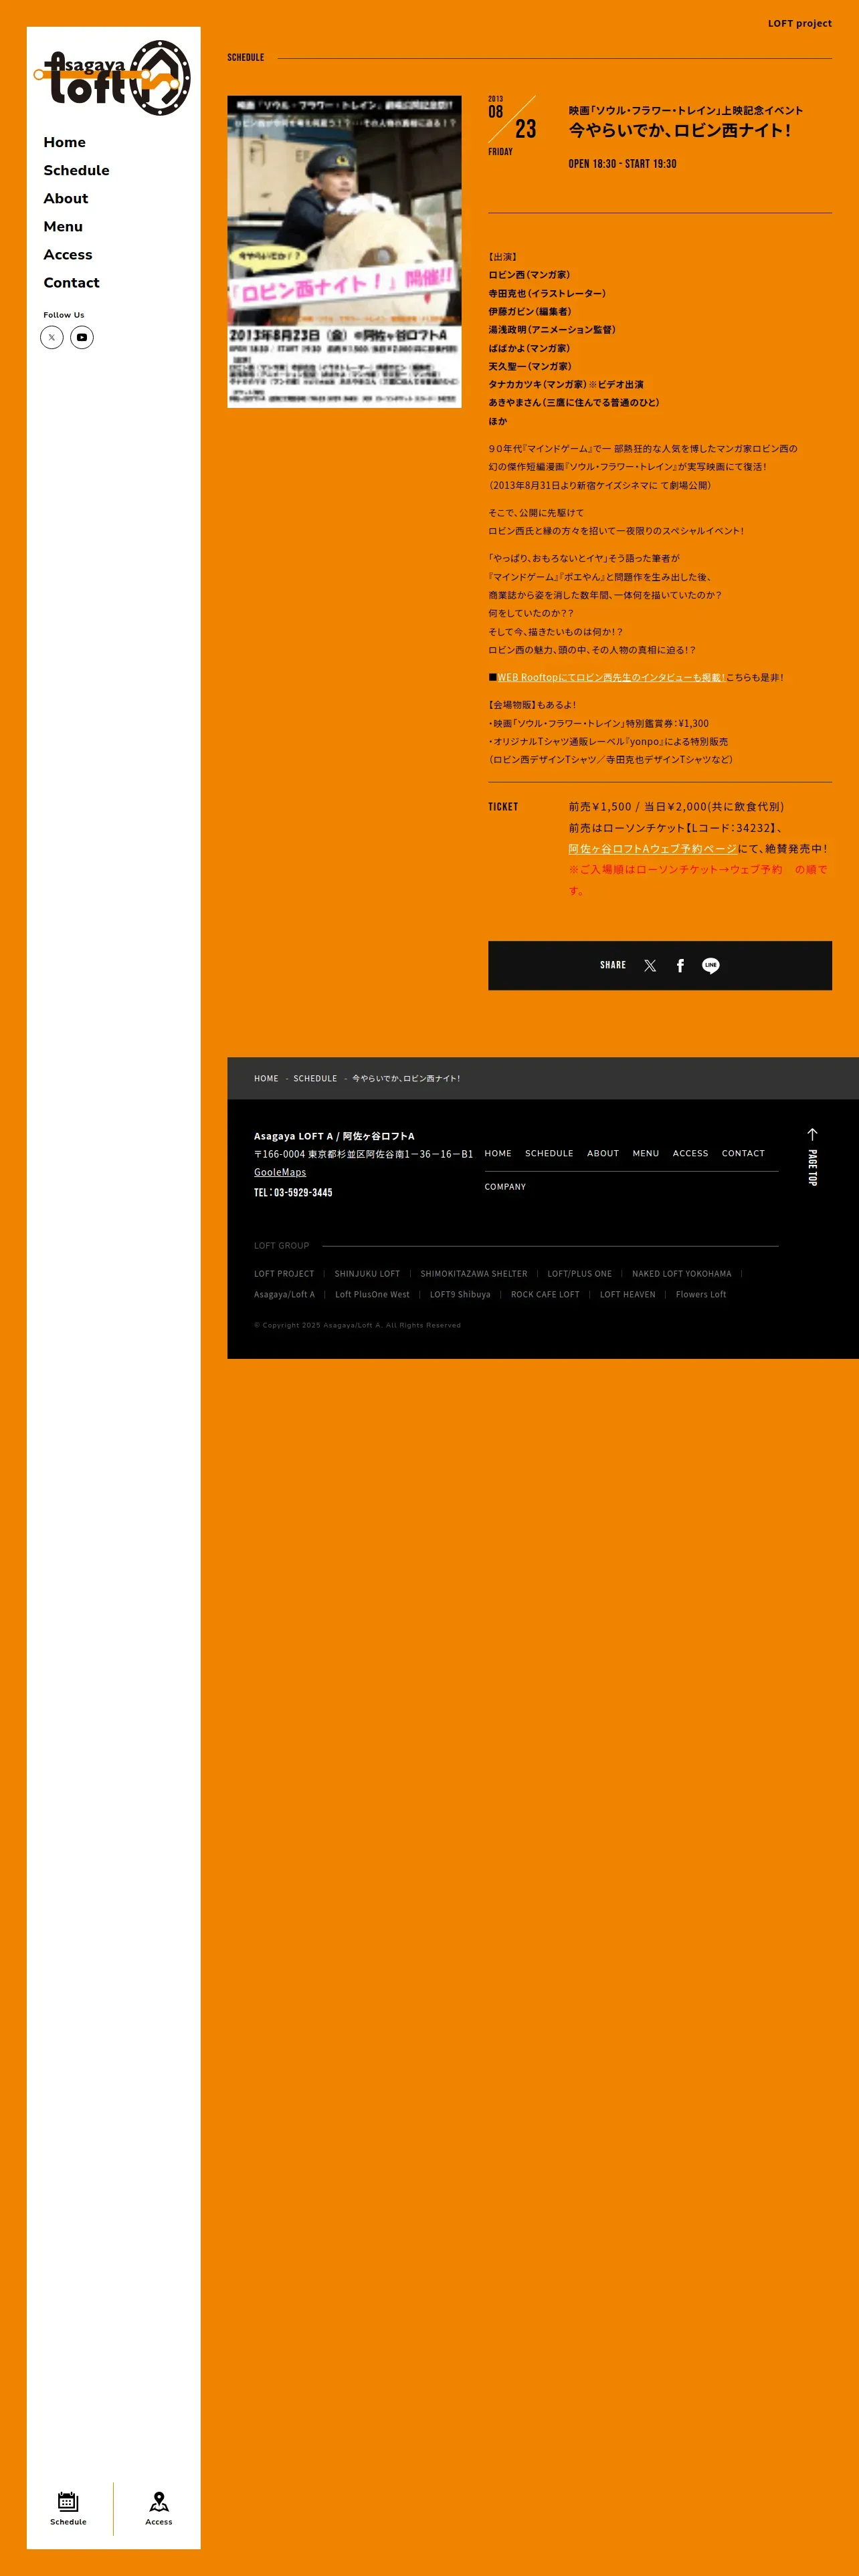Click footer MENU link
This screenshot has height=2576, width=859.
pos(646,1153)
